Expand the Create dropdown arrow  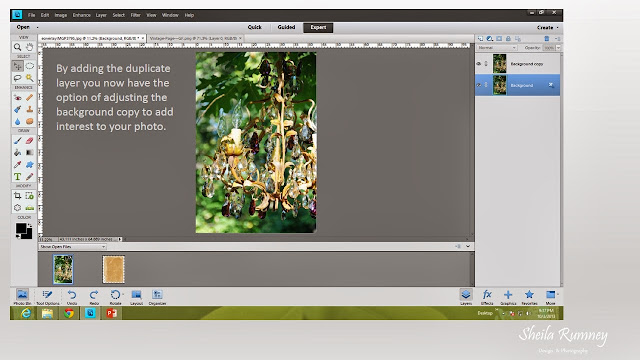coord(558,28)
